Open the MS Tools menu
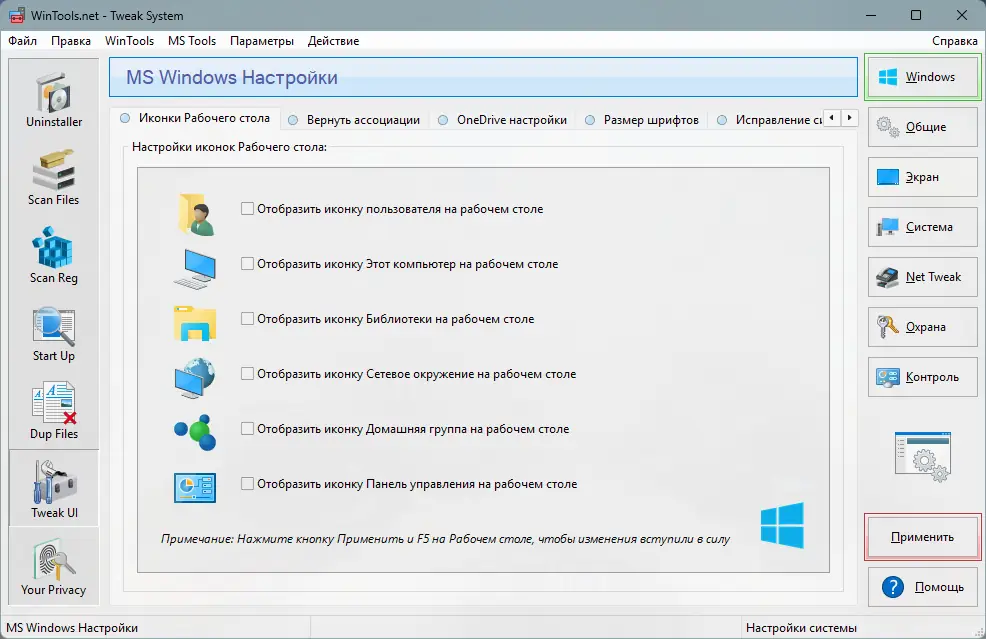The height and width of the screenshot is (639, 986). 192,41
